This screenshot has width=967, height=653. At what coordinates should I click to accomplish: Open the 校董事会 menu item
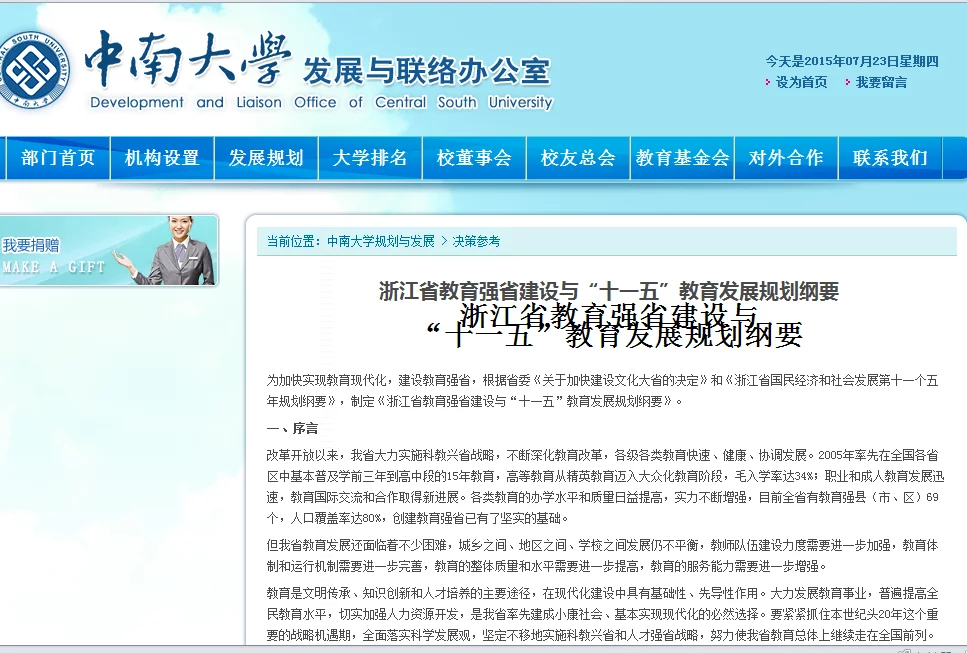[474, 158]
